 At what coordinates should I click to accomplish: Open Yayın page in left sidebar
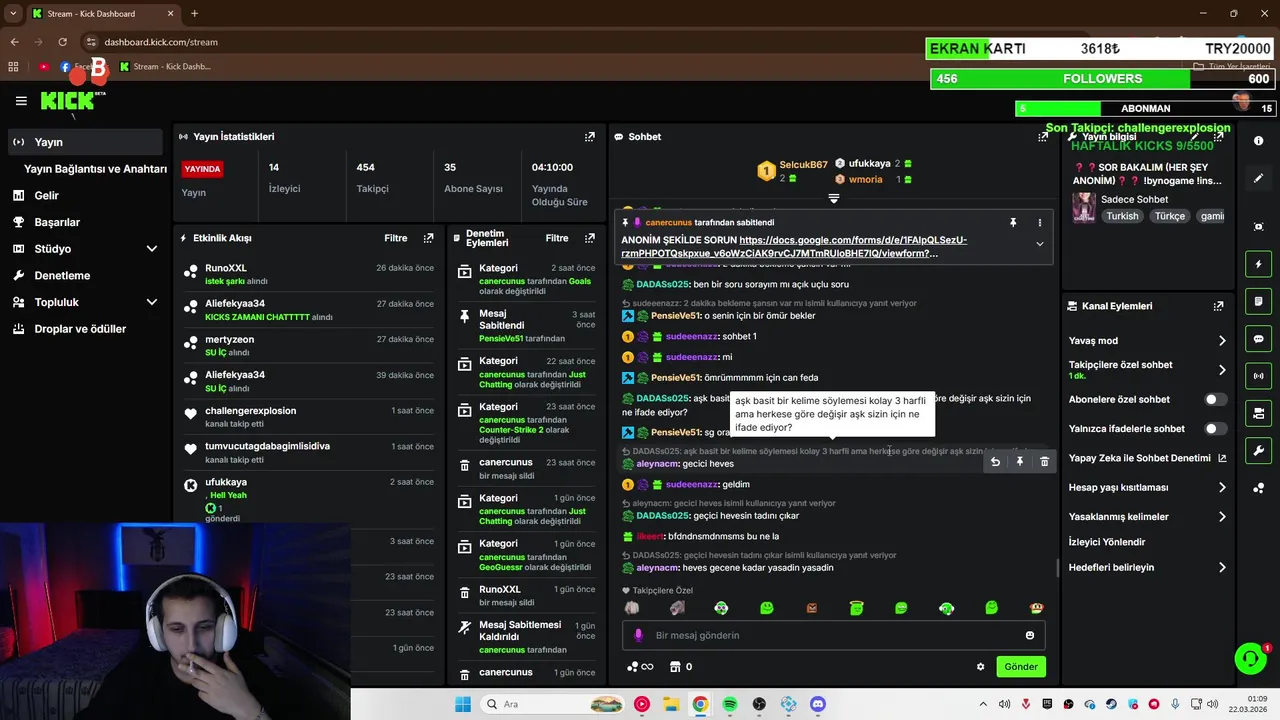tap(85, 142)
